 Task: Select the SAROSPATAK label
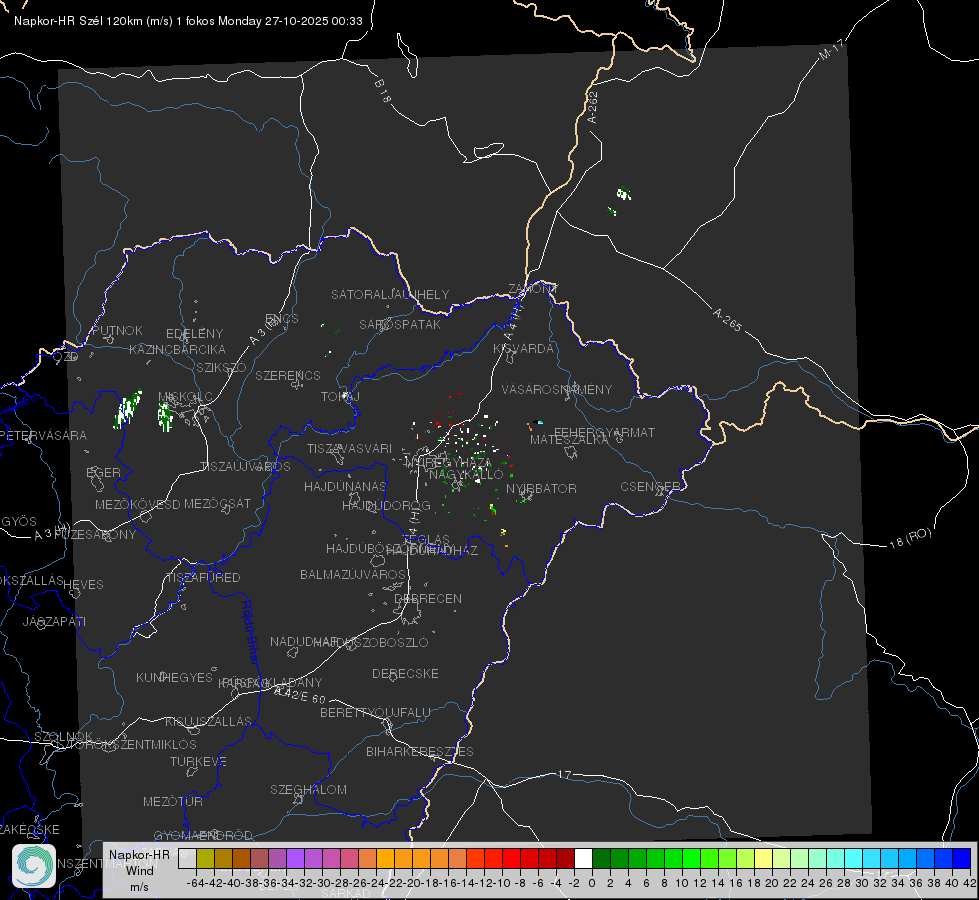[400, 324]
